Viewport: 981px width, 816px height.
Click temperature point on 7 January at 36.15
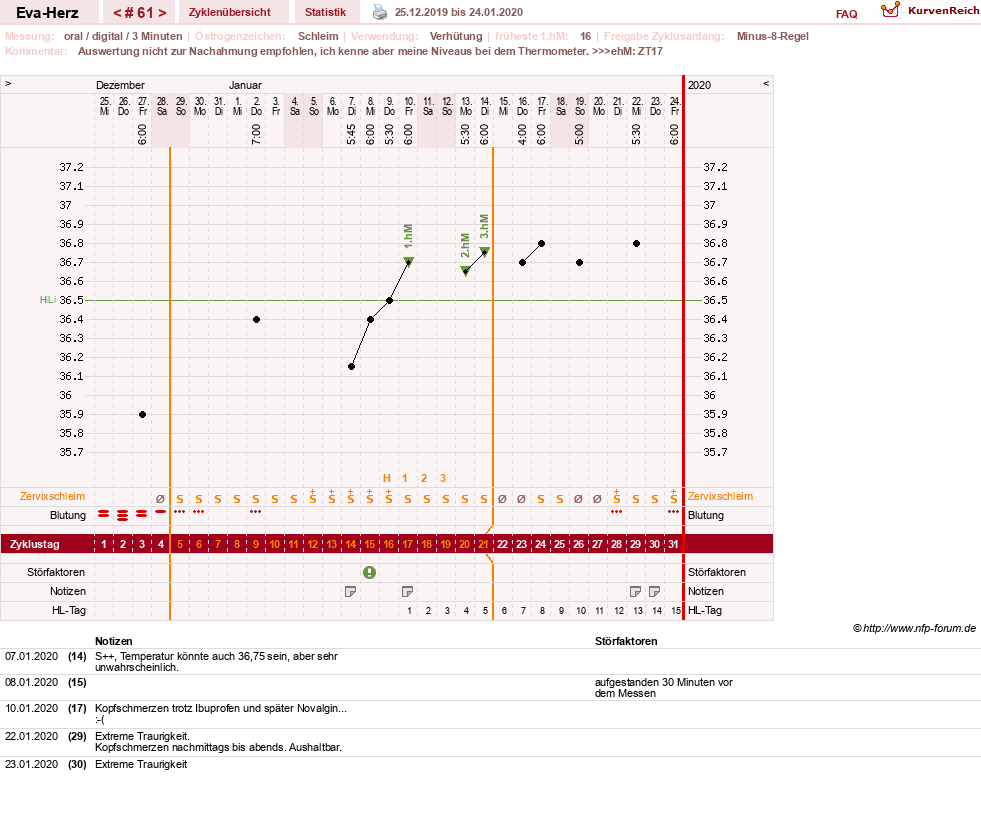[352, 367]
